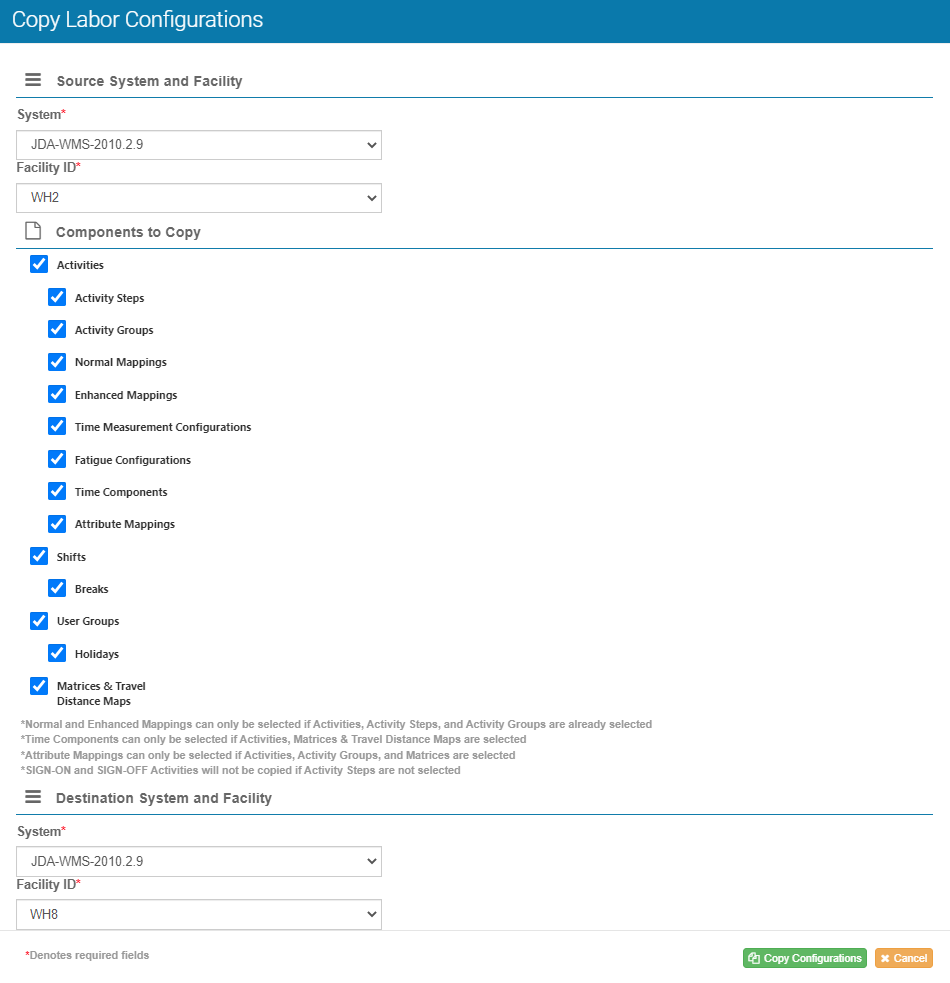Toggle the Breaks checkbox

(57, 588)
